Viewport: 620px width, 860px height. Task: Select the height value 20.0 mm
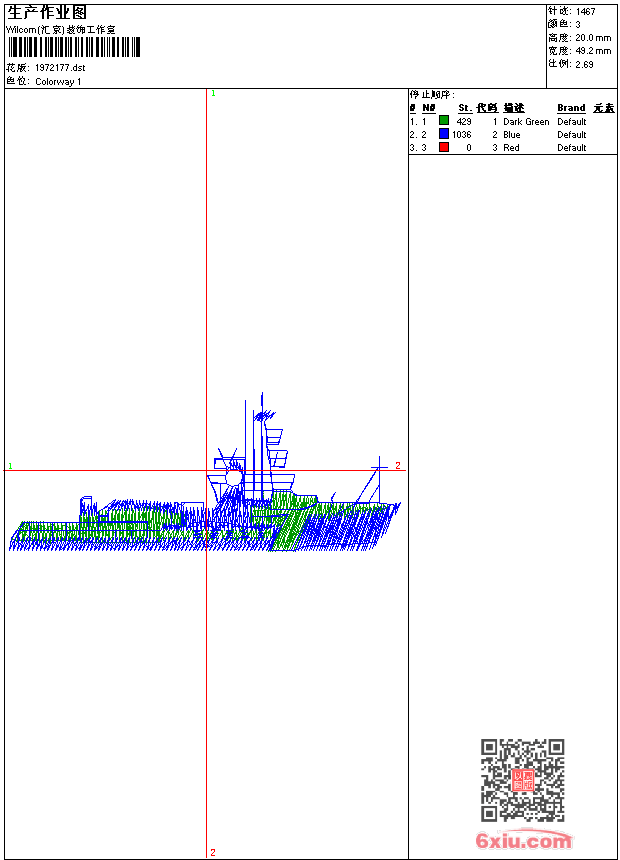click(x=593, y=38)
